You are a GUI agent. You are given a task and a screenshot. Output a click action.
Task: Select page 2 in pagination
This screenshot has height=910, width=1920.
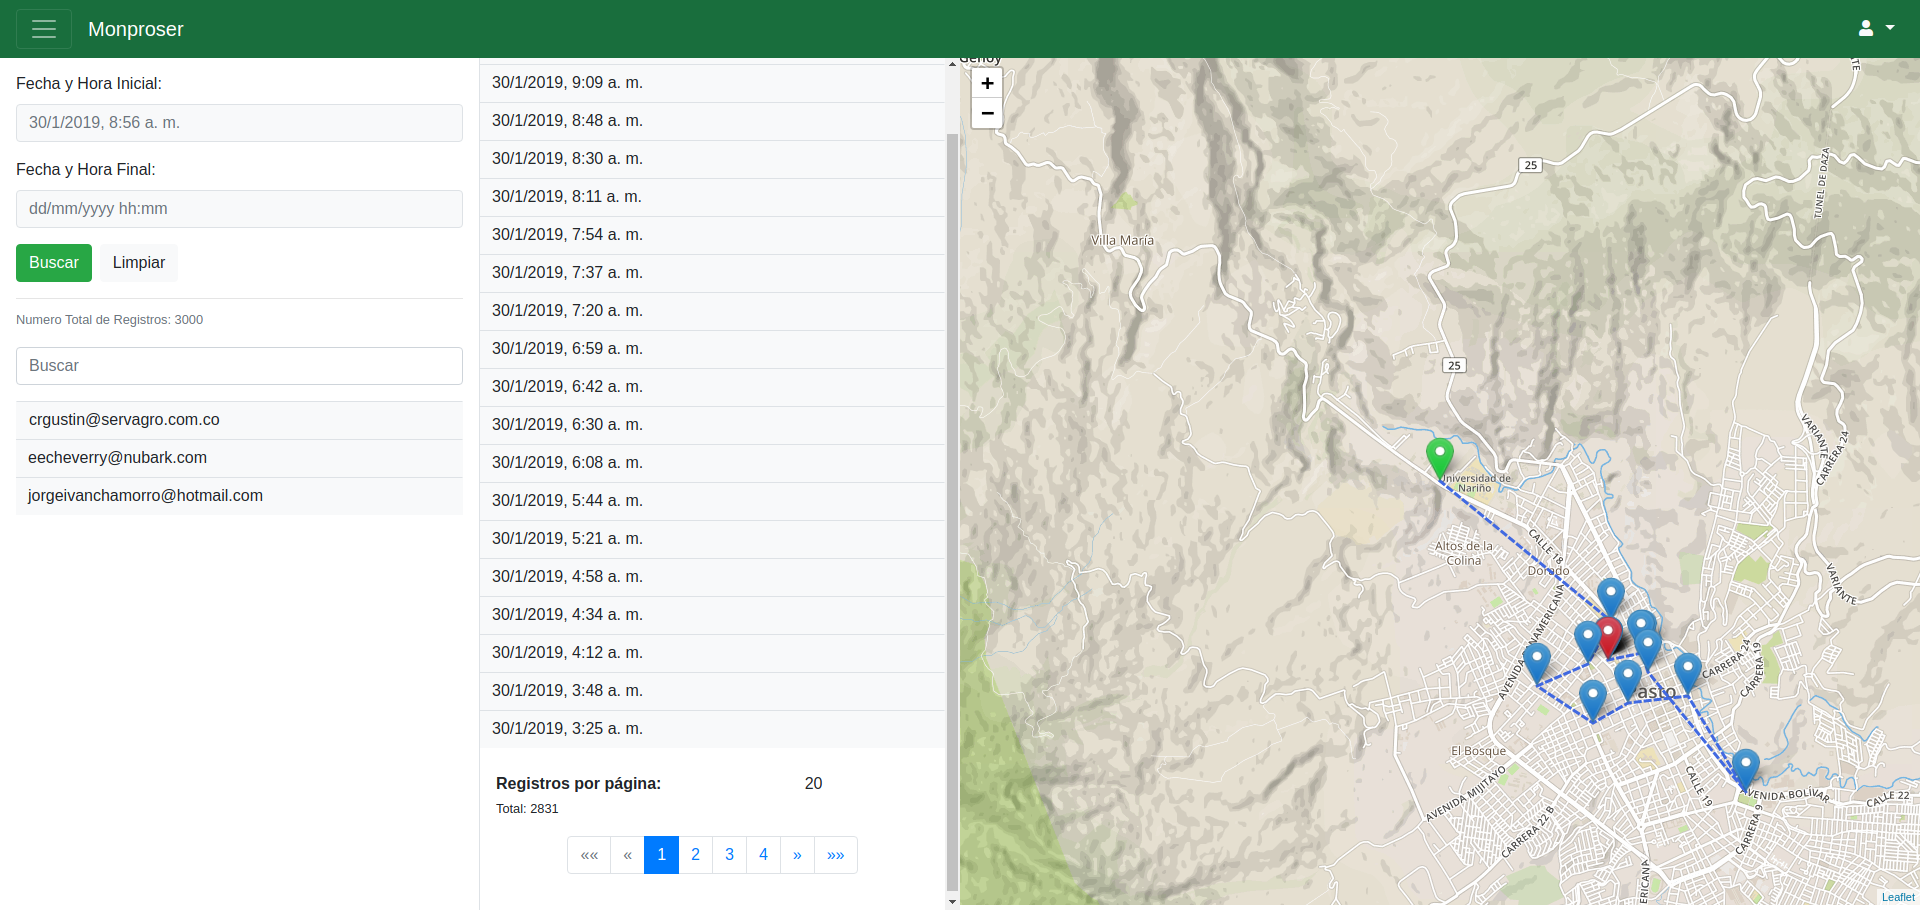tap(695, 855)
